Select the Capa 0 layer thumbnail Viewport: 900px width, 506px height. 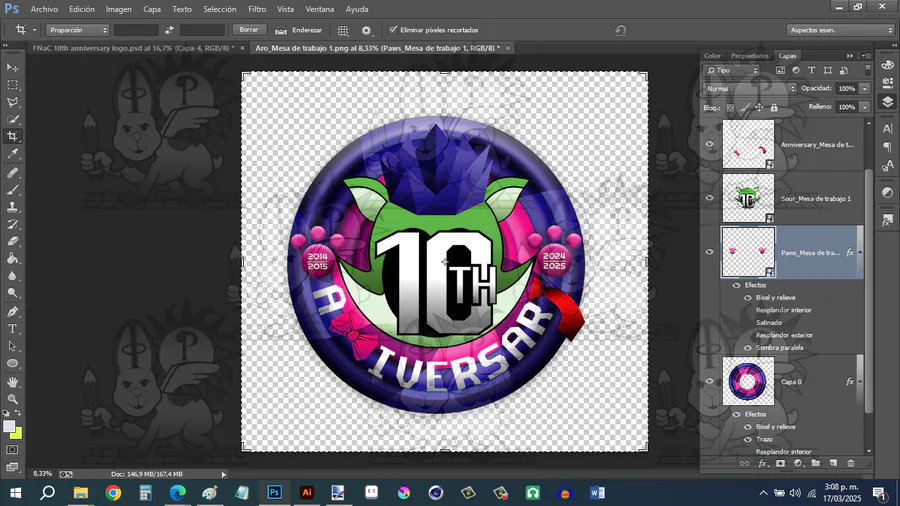point(748,381)
